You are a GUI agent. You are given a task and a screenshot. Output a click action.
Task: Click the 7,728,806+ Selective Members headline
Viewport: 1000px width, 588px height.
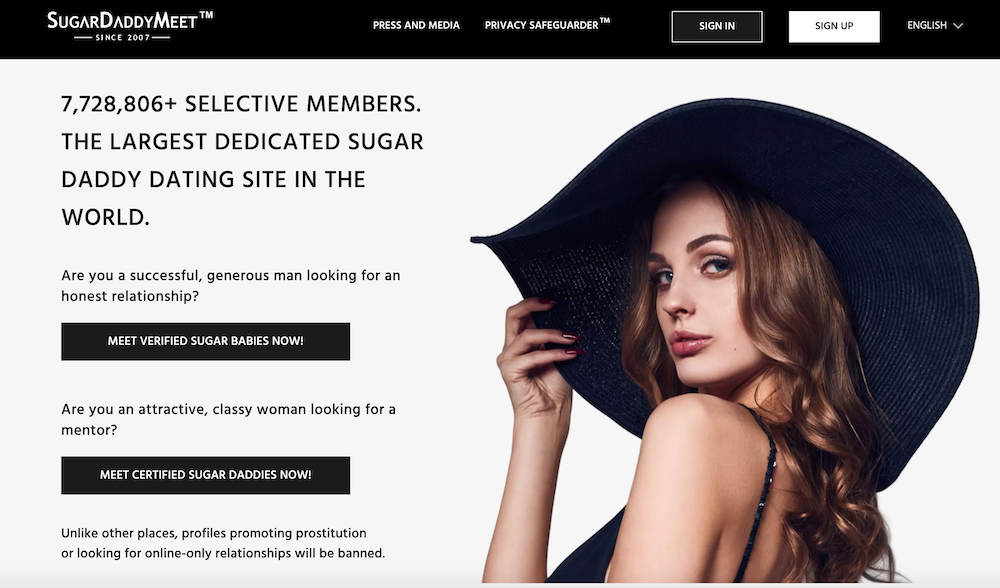pos(241,104)
